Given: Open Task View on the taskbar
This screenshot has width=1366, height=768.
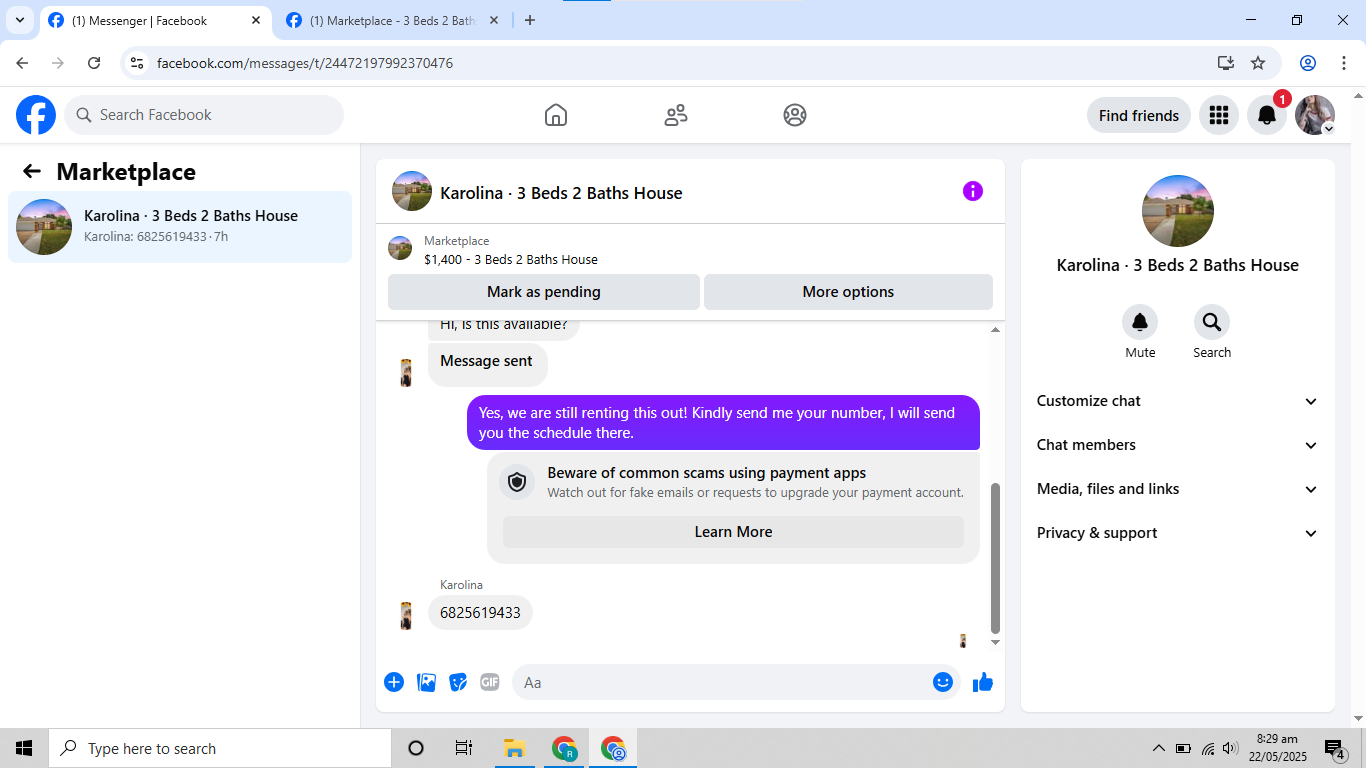Looking at the screenshot, I should point(464,748).
